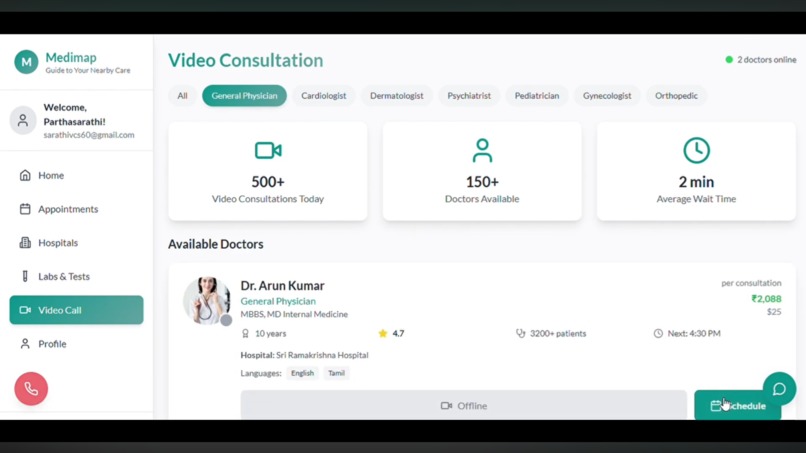Click the star rating icon next to 4.7

382,333
